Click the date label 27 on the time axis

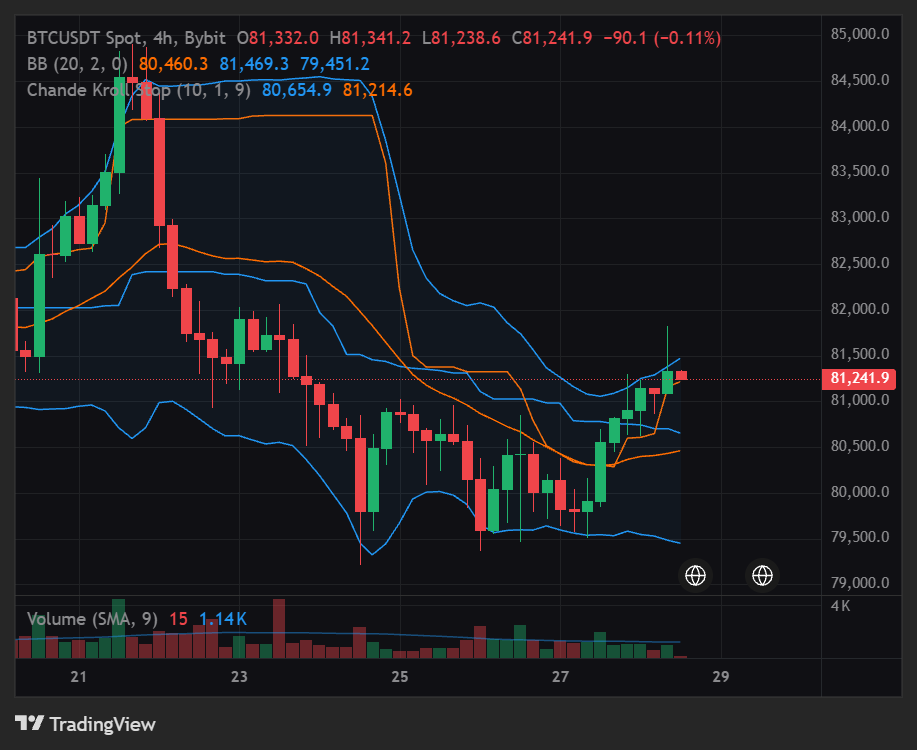click(x=560, y=677)
